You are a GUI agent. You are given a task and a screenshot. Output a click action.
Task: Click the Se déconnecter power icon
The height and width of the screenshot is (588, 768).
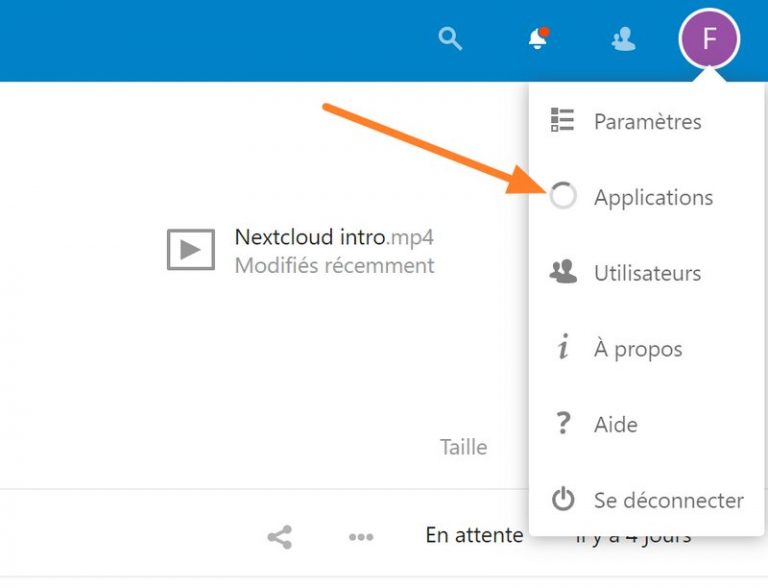[x=563, y=499]
